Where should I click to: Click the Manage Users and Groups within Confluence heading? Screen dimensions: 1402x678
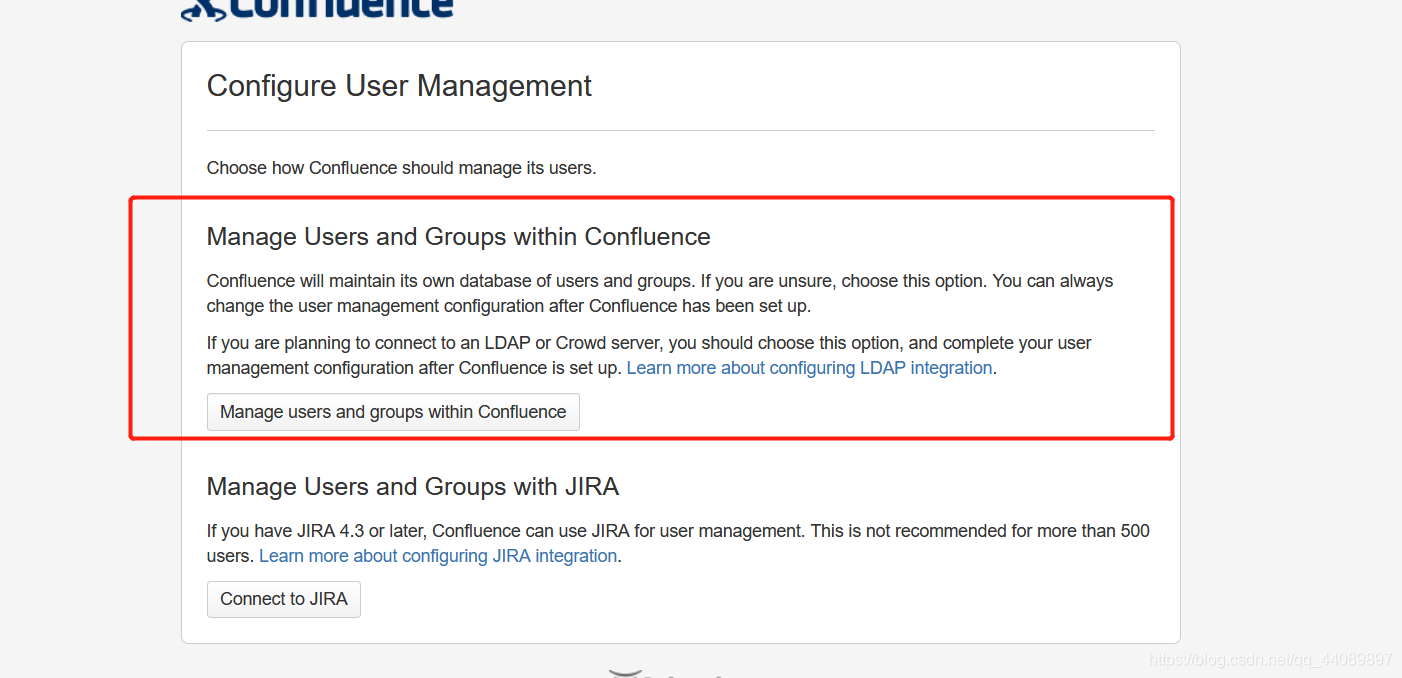(x=458, y=237)
